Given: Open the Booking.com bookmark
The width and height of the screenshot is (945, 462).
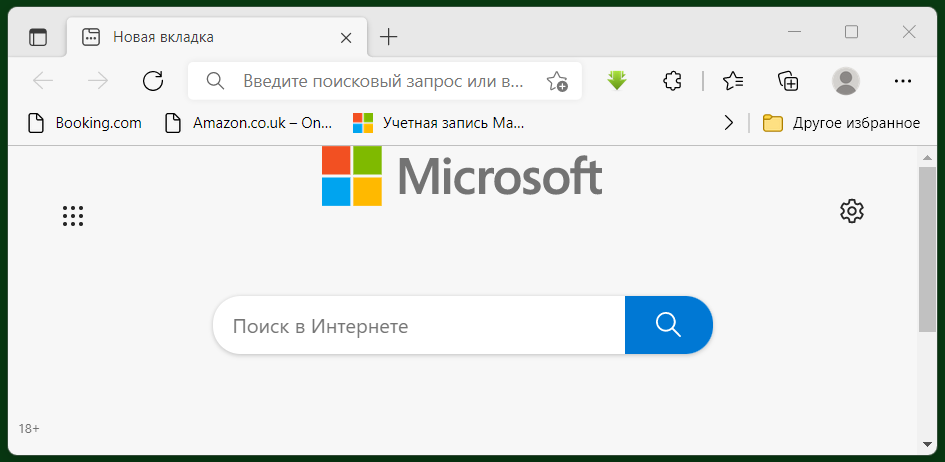Looking at the screenshot, I should coord(85,123).
